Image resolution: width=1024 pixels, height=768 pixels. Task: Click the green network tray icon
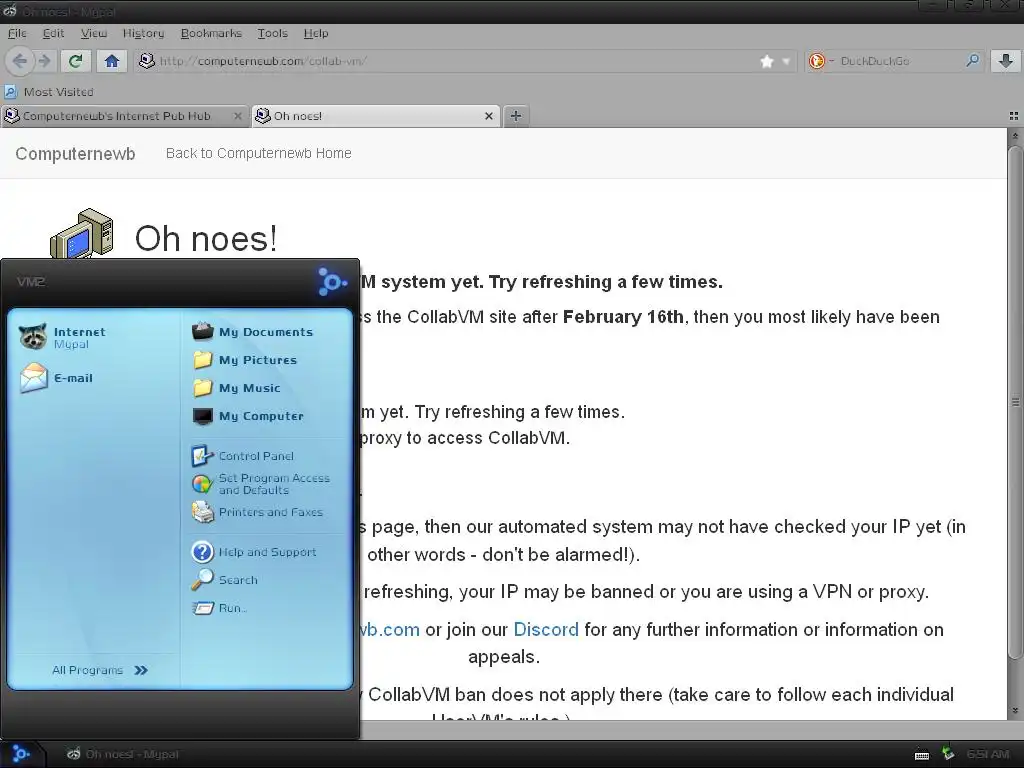tap(947, 754)
